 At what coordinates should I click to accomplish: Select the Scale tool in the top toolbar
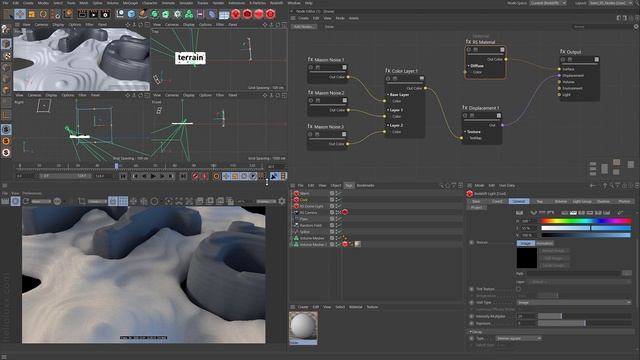pyautogui.click(x=31, y=14)
